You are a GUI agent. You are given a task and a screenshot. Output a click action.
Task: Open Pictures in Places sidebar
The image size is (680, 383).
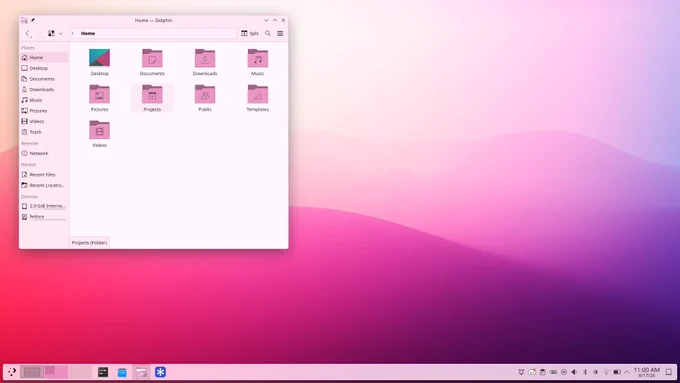click(44, 111)
